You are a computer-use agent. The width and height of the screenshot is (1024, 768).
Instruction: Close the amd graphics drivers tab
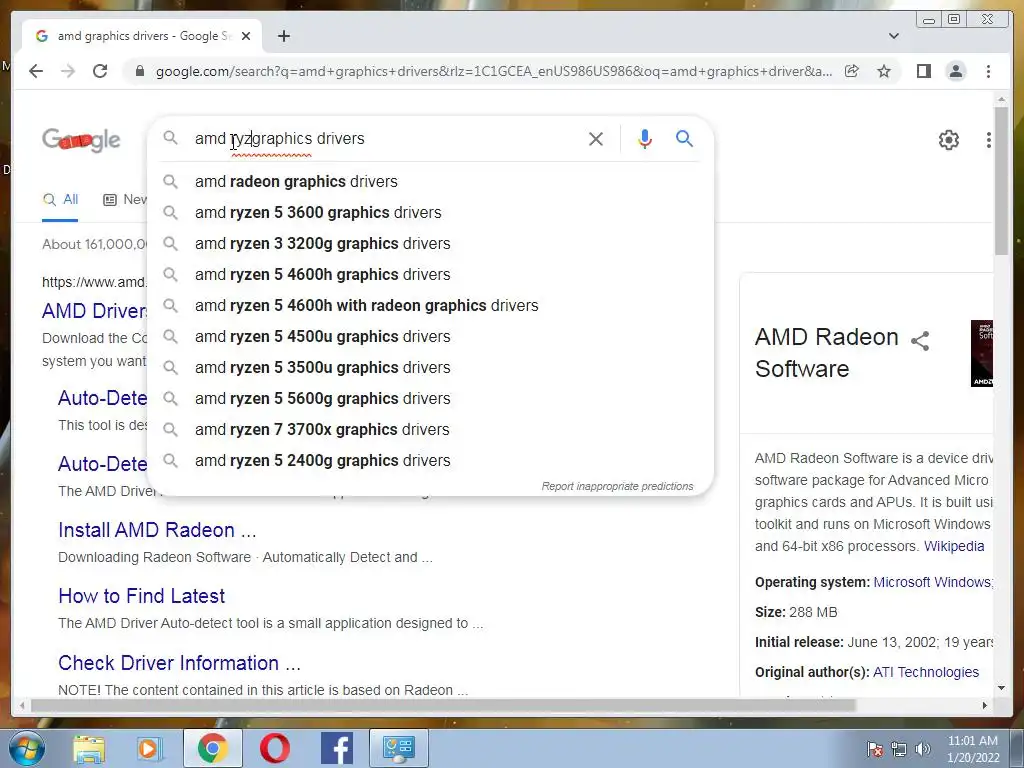[x=246, y=36]
